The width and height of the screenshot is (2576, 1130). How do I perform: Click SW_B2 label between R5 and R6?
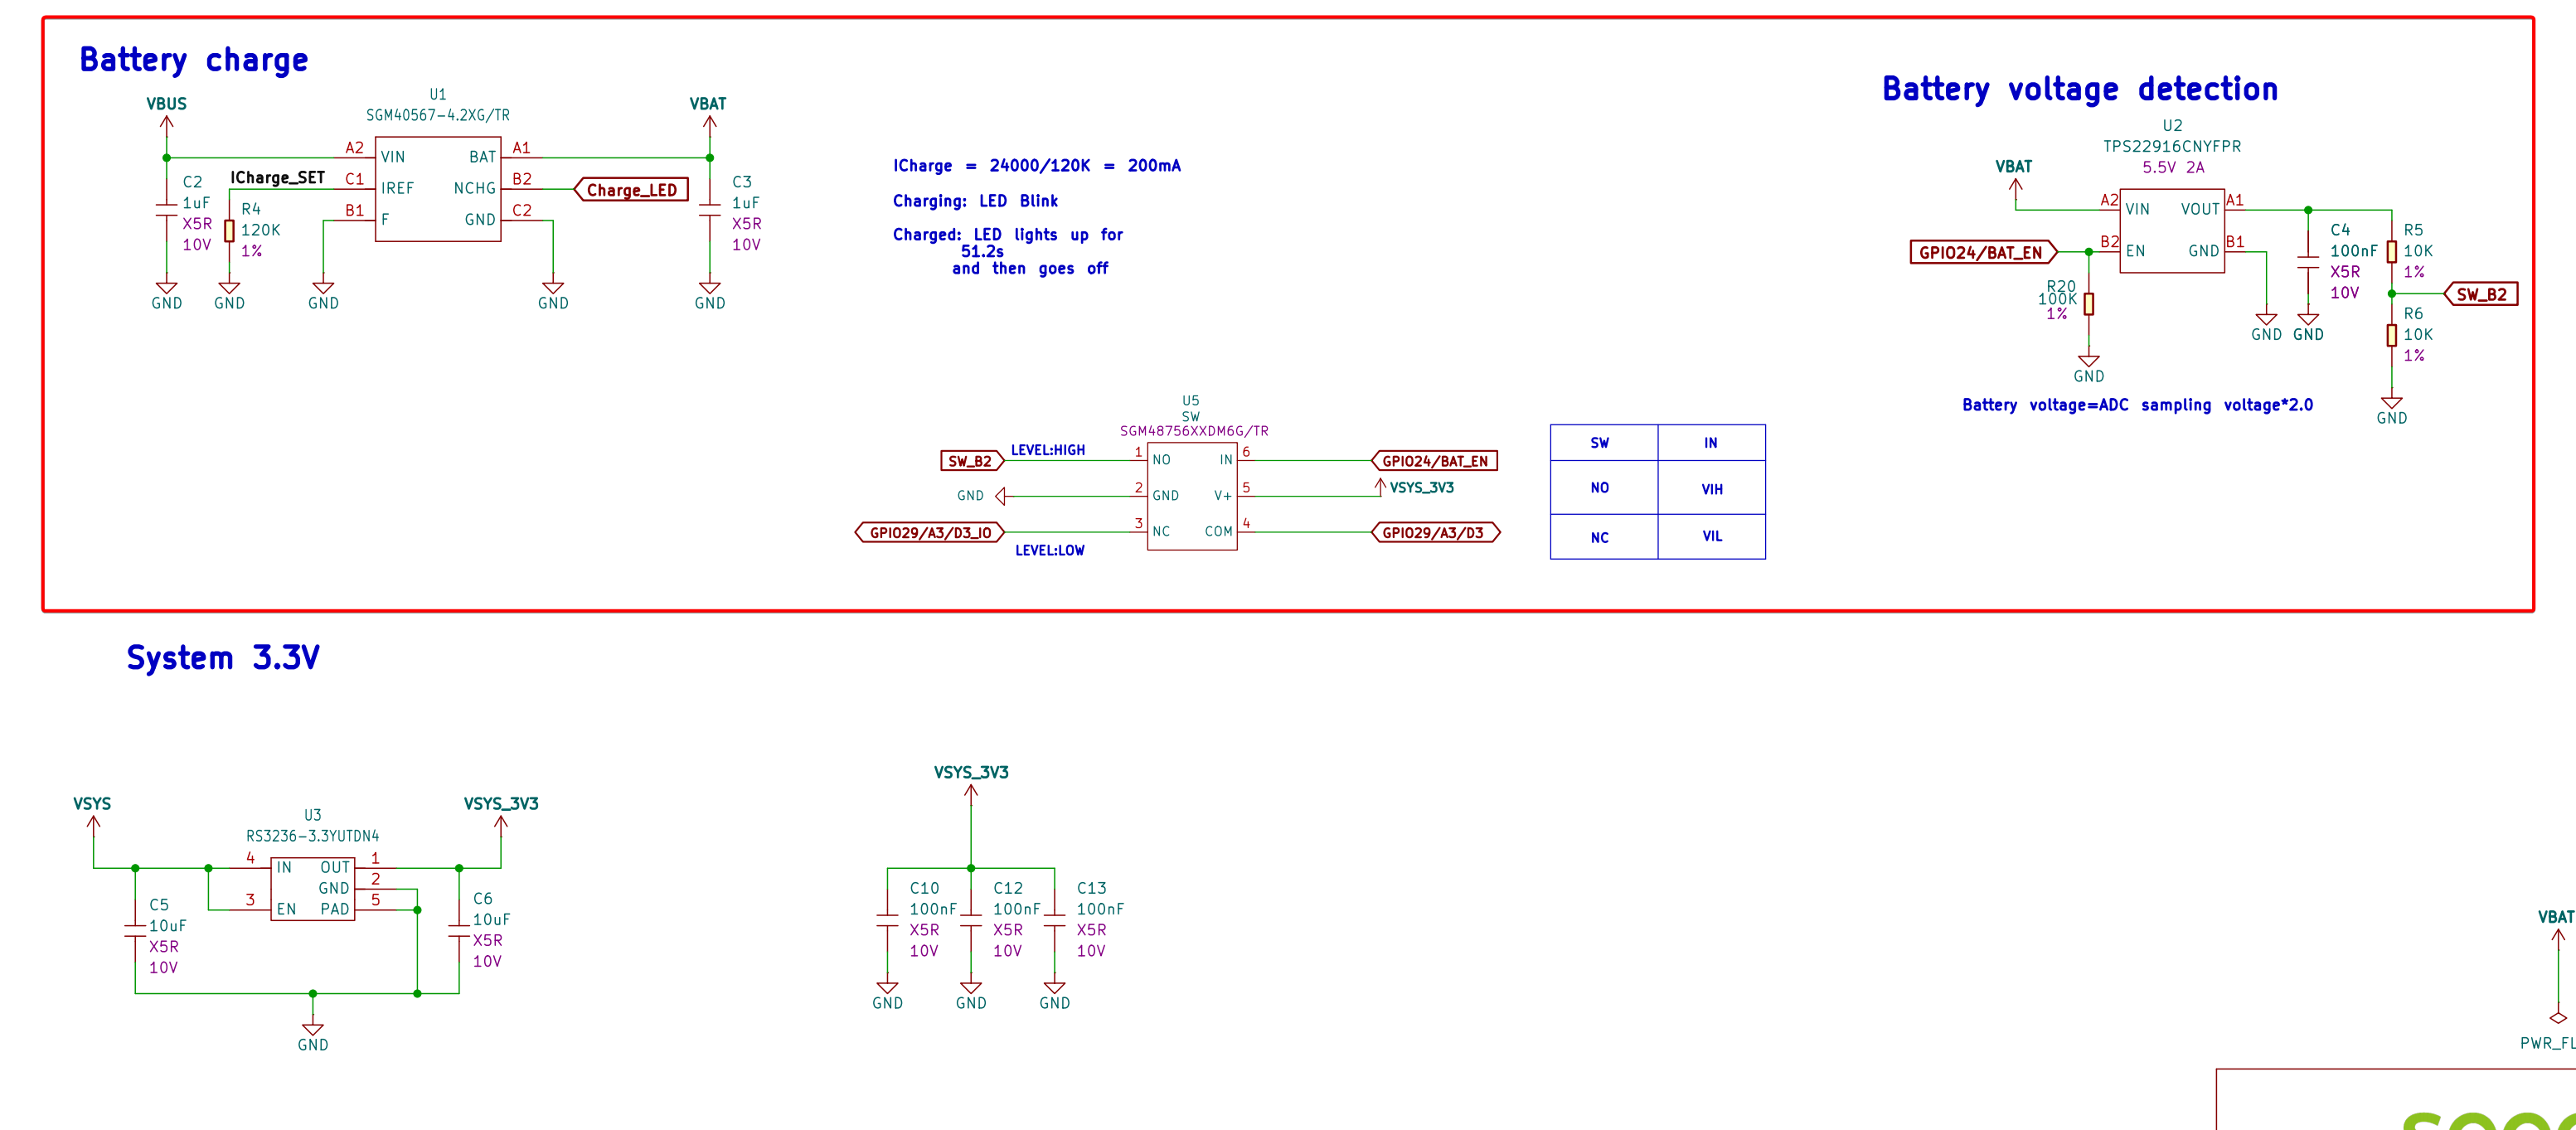click(x=2481, y=294)
